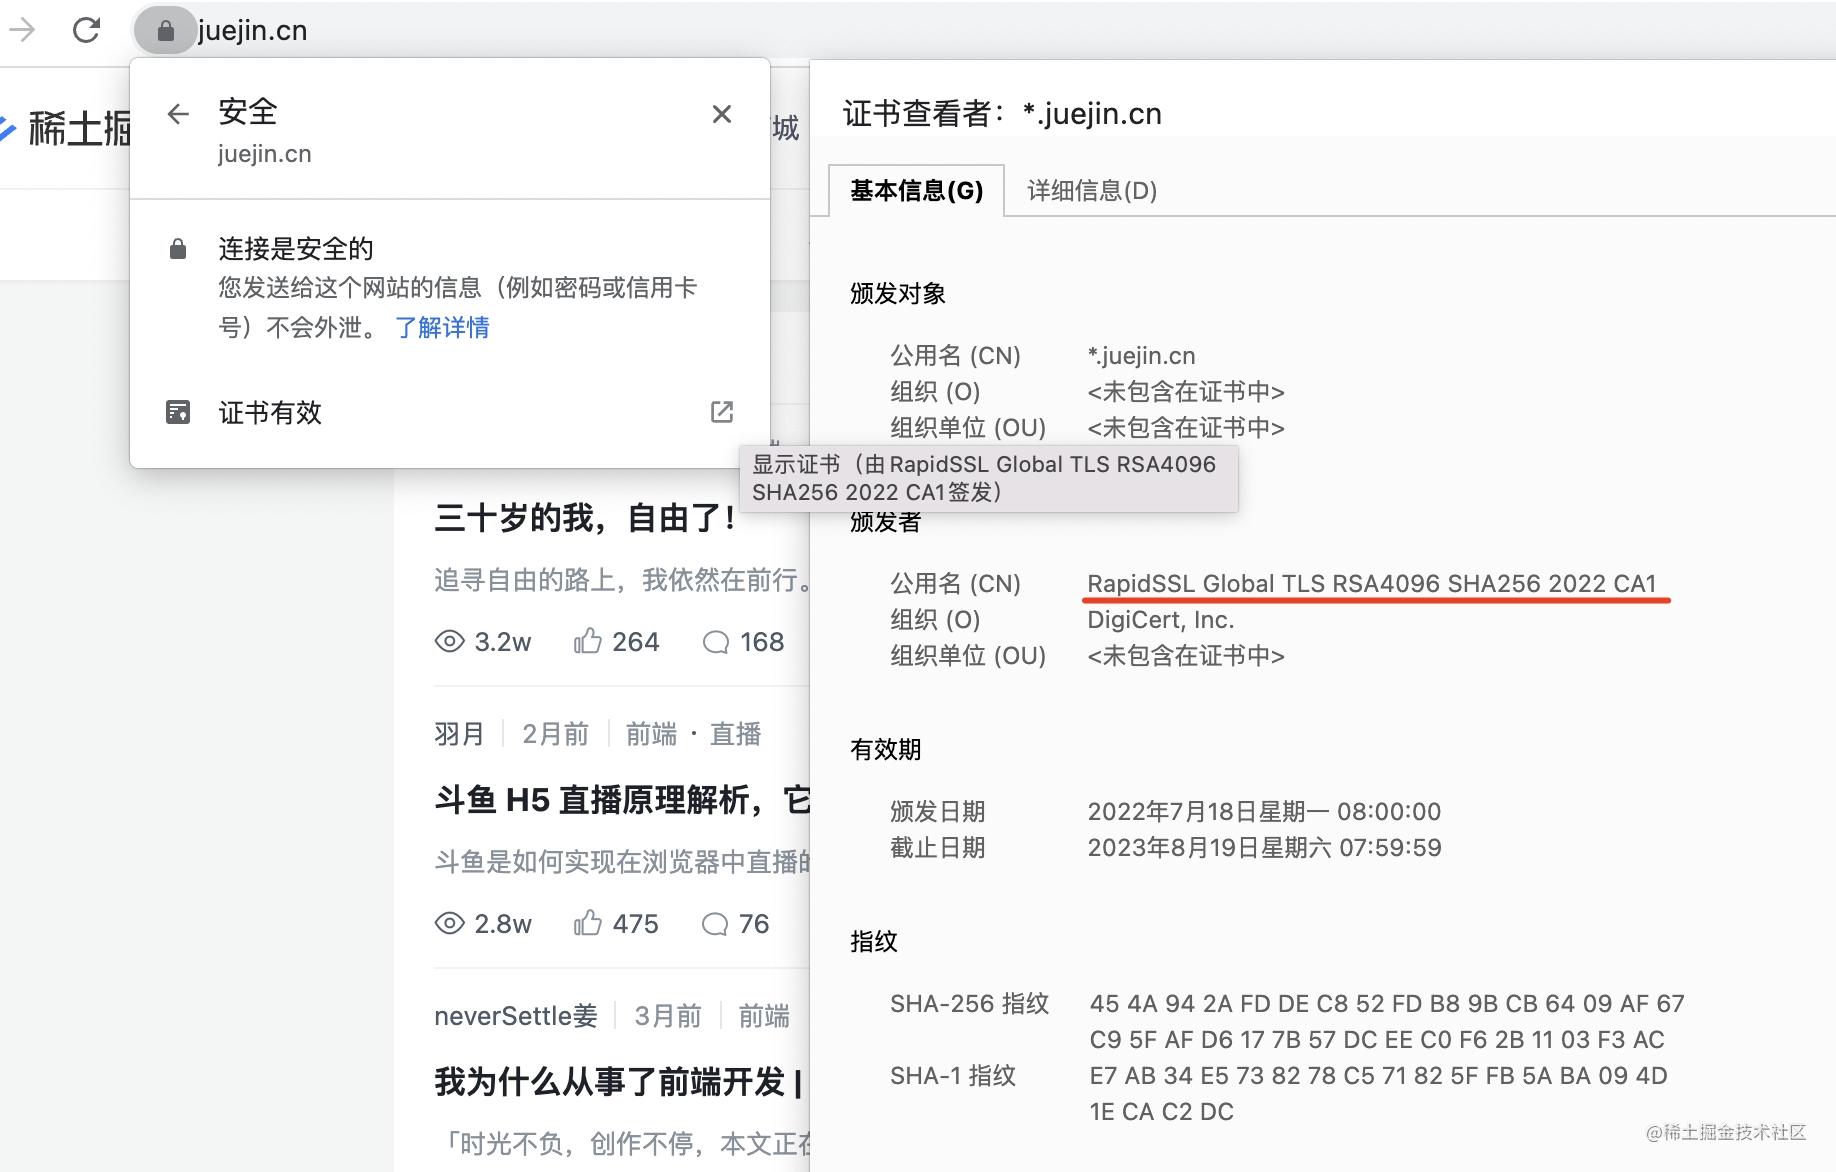Viewport: 1836px width, 1172px height.
Task: Like the article with 475 likes
Action: click(588, 923)
